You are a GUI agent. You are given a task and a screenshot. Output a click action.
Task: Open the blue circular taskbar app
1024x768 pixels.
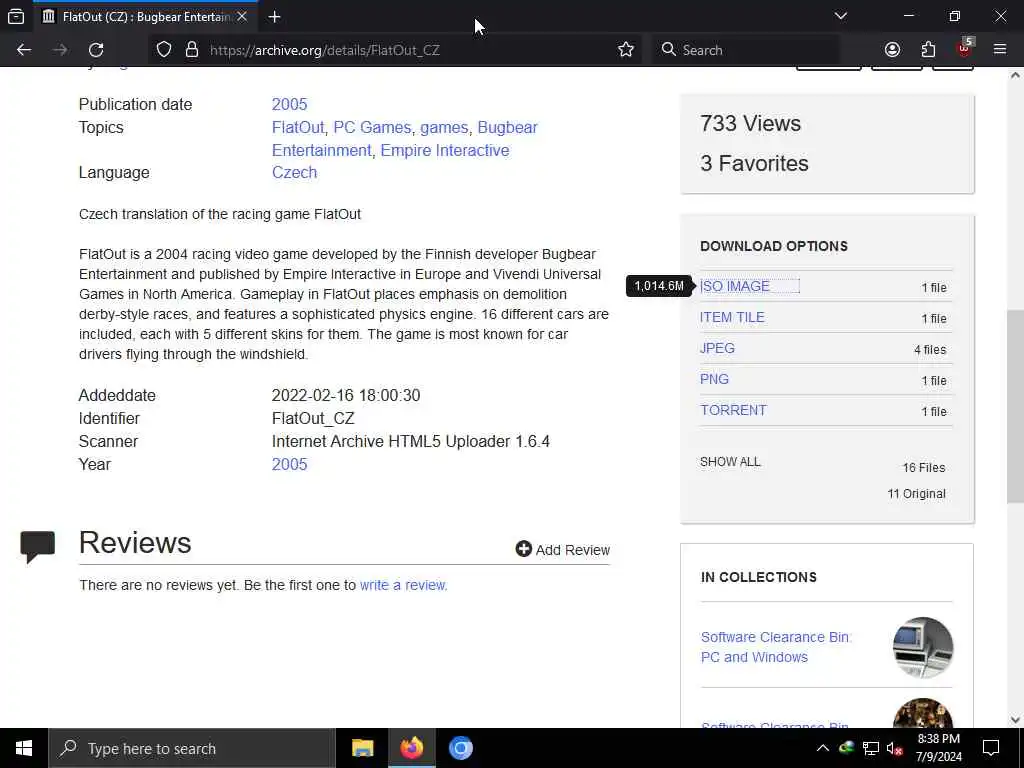point(460,748)
